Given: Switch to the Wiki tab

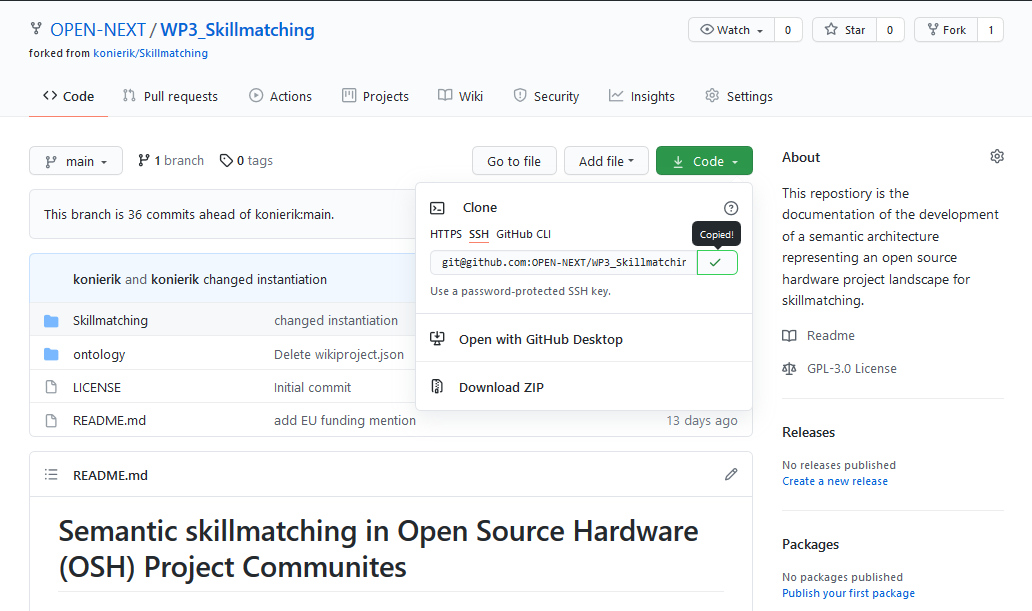Looking at the screenshot, I should point(460,96).
